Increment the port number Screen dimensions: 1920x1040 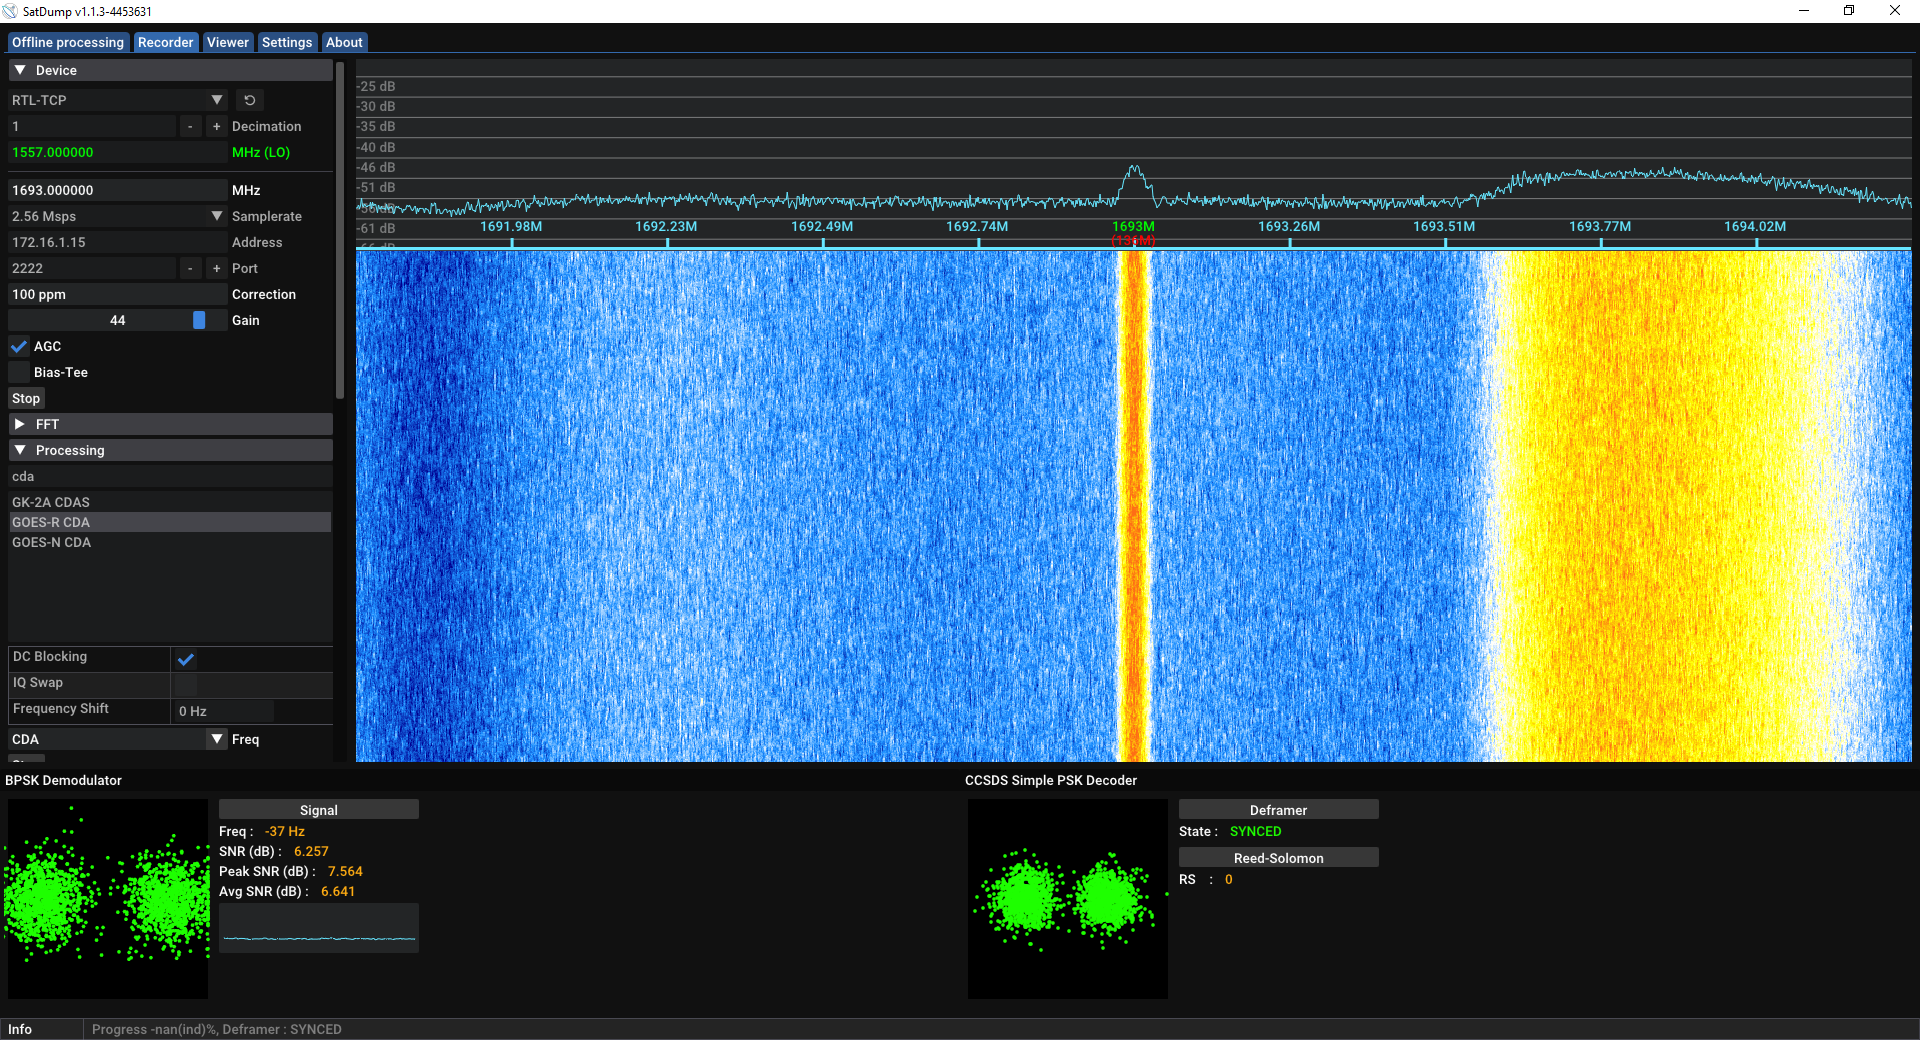216,268
